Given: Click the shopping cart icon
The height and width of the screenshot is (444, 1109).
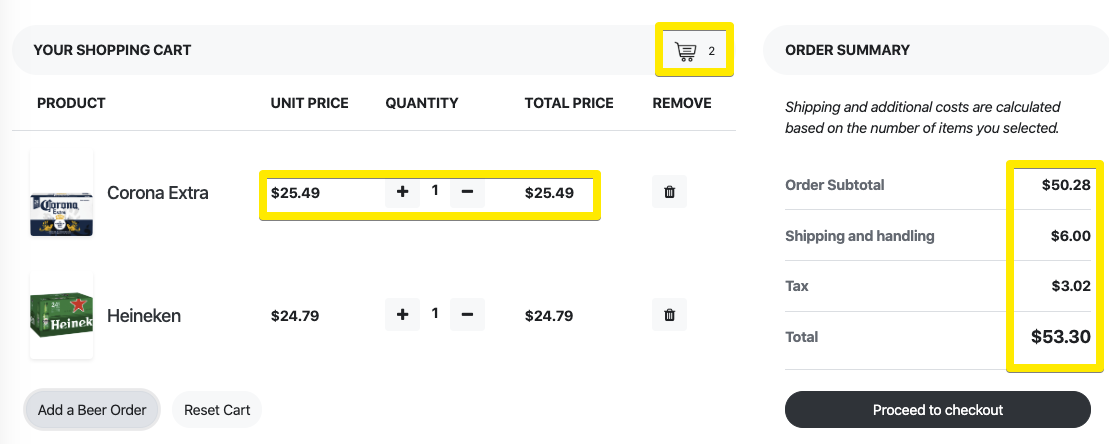Looking at the screenshot, I should coord(686,51).
